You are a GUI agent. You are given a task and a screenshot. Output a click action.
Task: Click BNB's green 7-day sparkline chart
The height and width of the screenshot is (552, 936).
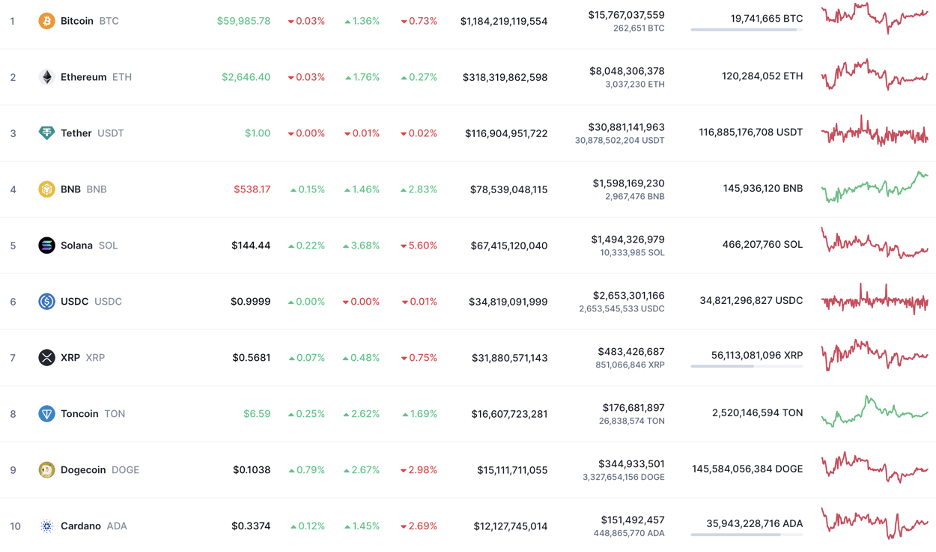pos(874,187)
